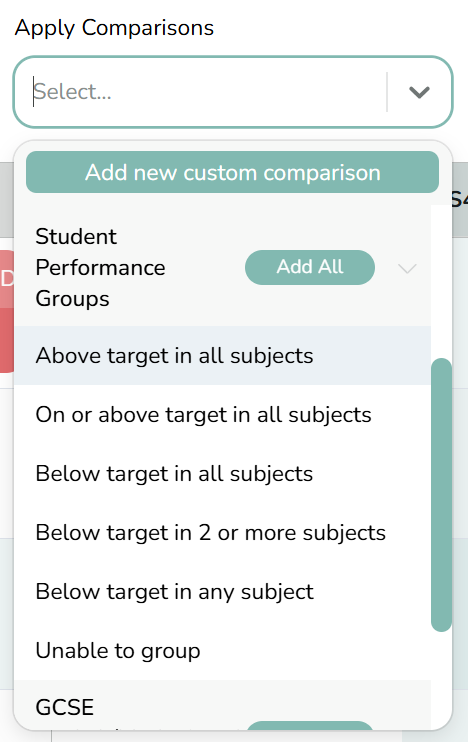The width and height of the screenshot is (468, 742).
Task: Select Below target in 2 or more subjects
Action: coord(222,532)
